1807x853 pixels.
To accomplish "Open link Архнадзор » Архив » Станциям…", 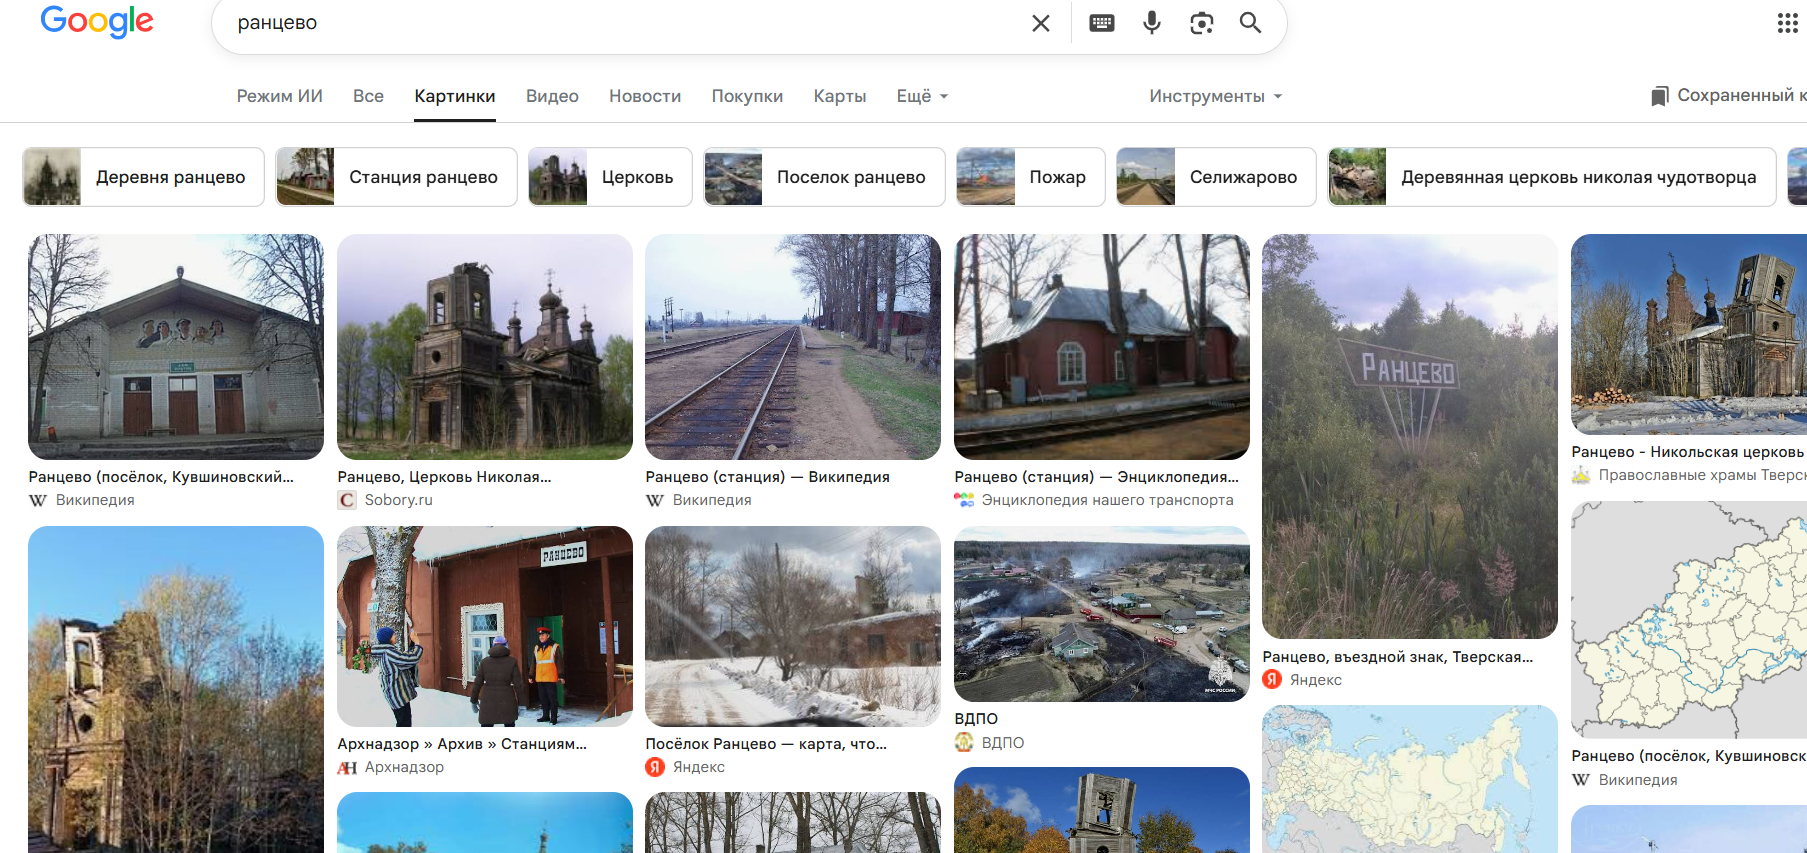I will [x=462, y=744].
